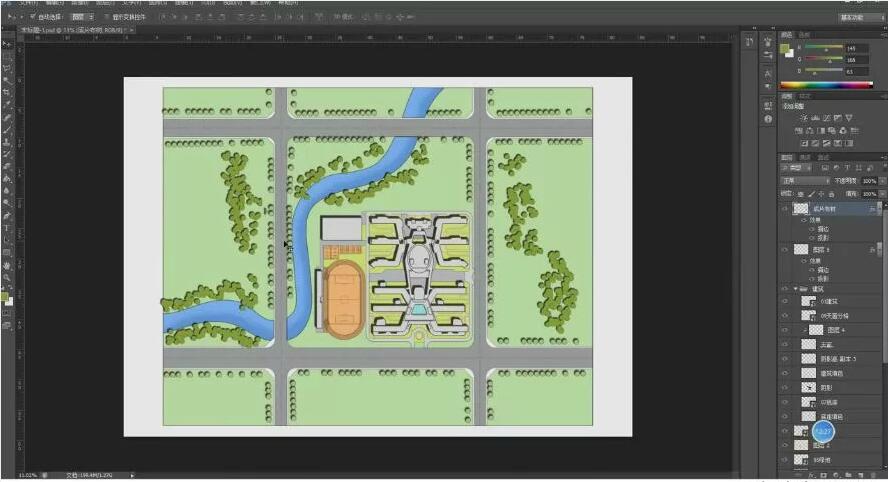888x482 pixels.
Task: Select the Crop tool
Action: pyautogui.click(x=6, y=91)
